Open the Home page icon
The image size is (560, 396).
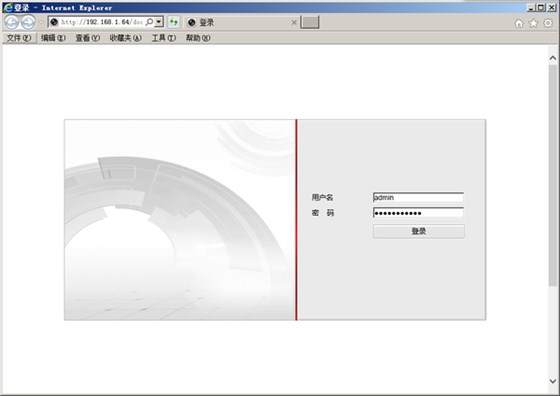coord(519,23)
